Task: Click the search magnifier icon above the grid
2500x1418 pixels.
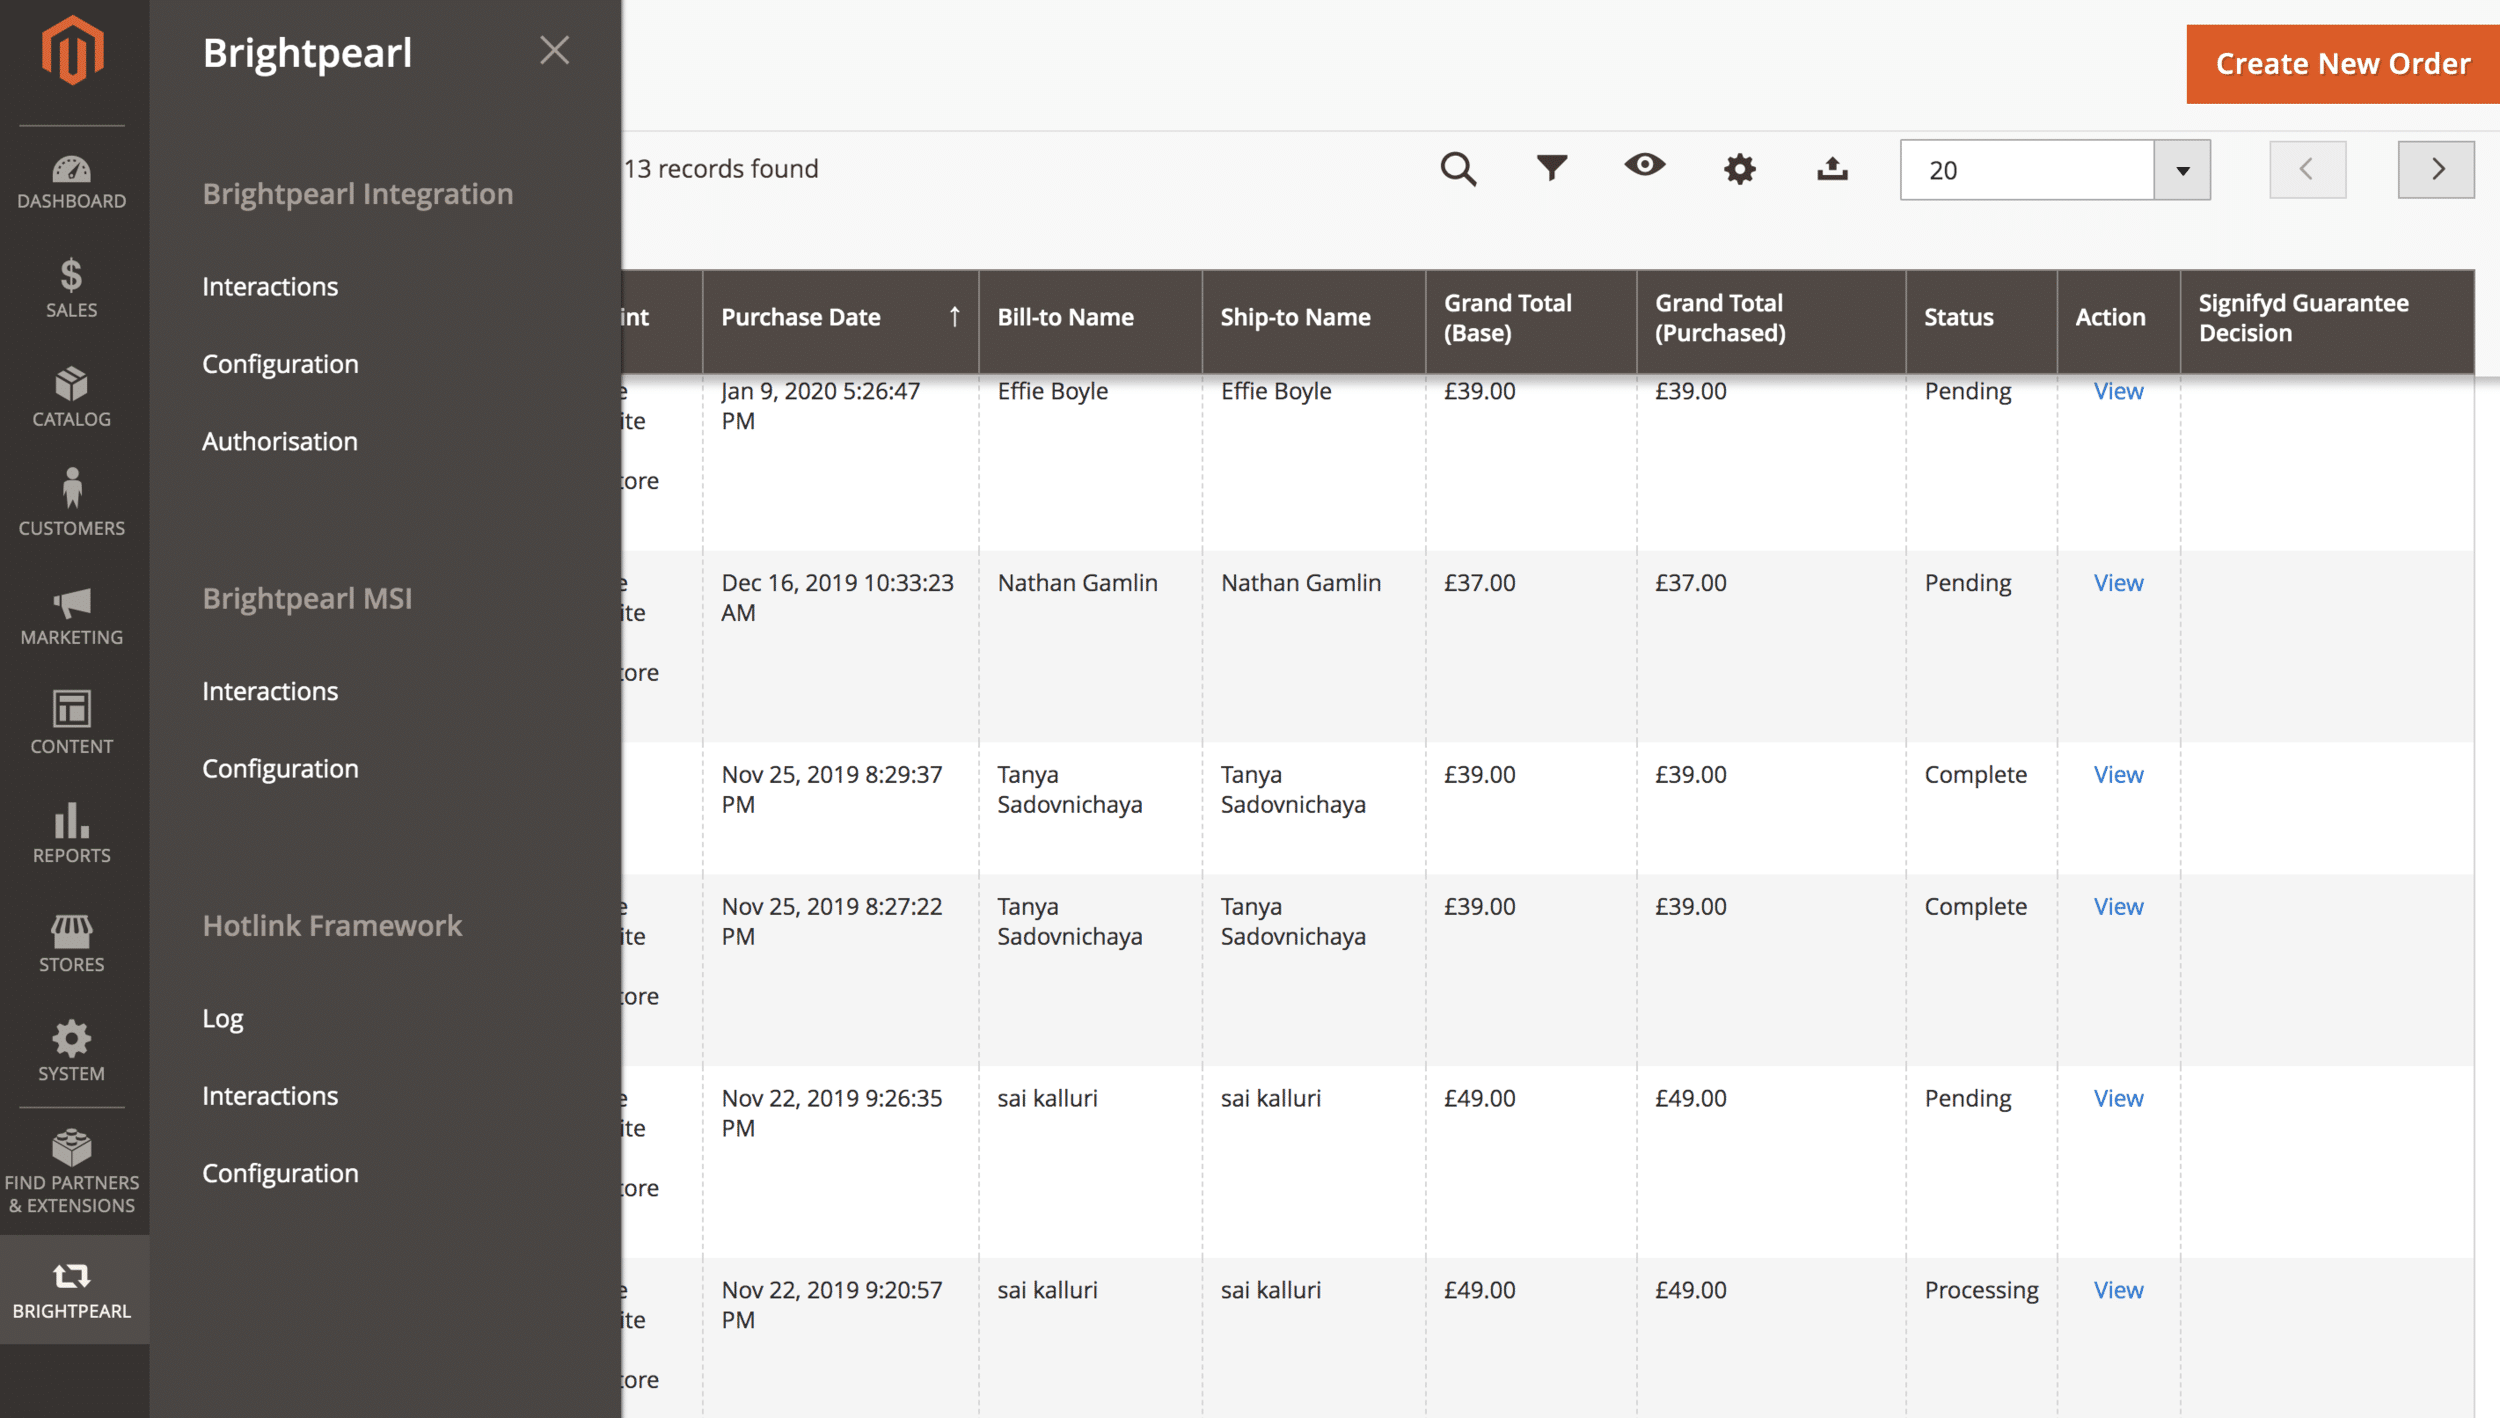Action: coord(1458,168)
